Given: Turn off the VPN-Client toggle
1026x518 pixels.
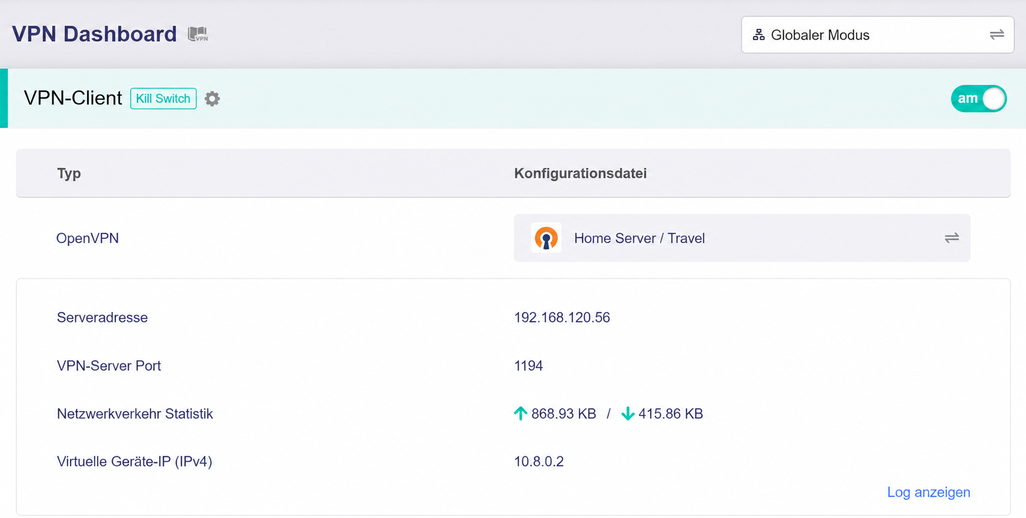Looking at the screenshot, I should point(978,99).
